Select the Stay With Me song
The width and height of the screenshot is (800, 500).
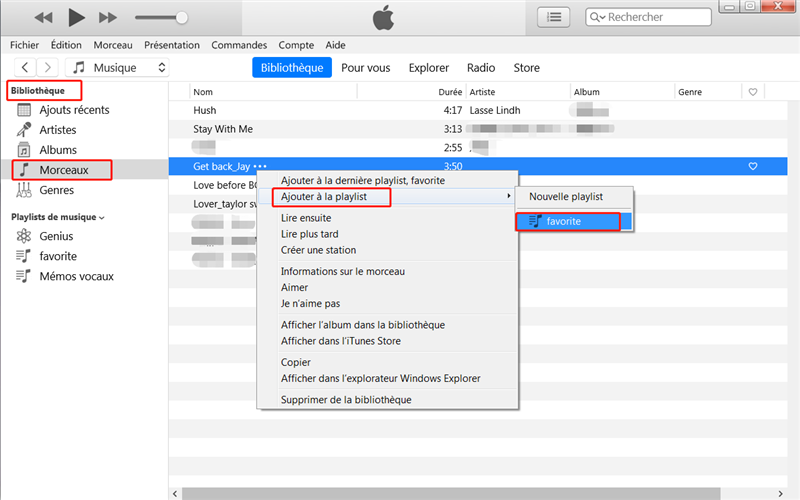click(223, 129)
